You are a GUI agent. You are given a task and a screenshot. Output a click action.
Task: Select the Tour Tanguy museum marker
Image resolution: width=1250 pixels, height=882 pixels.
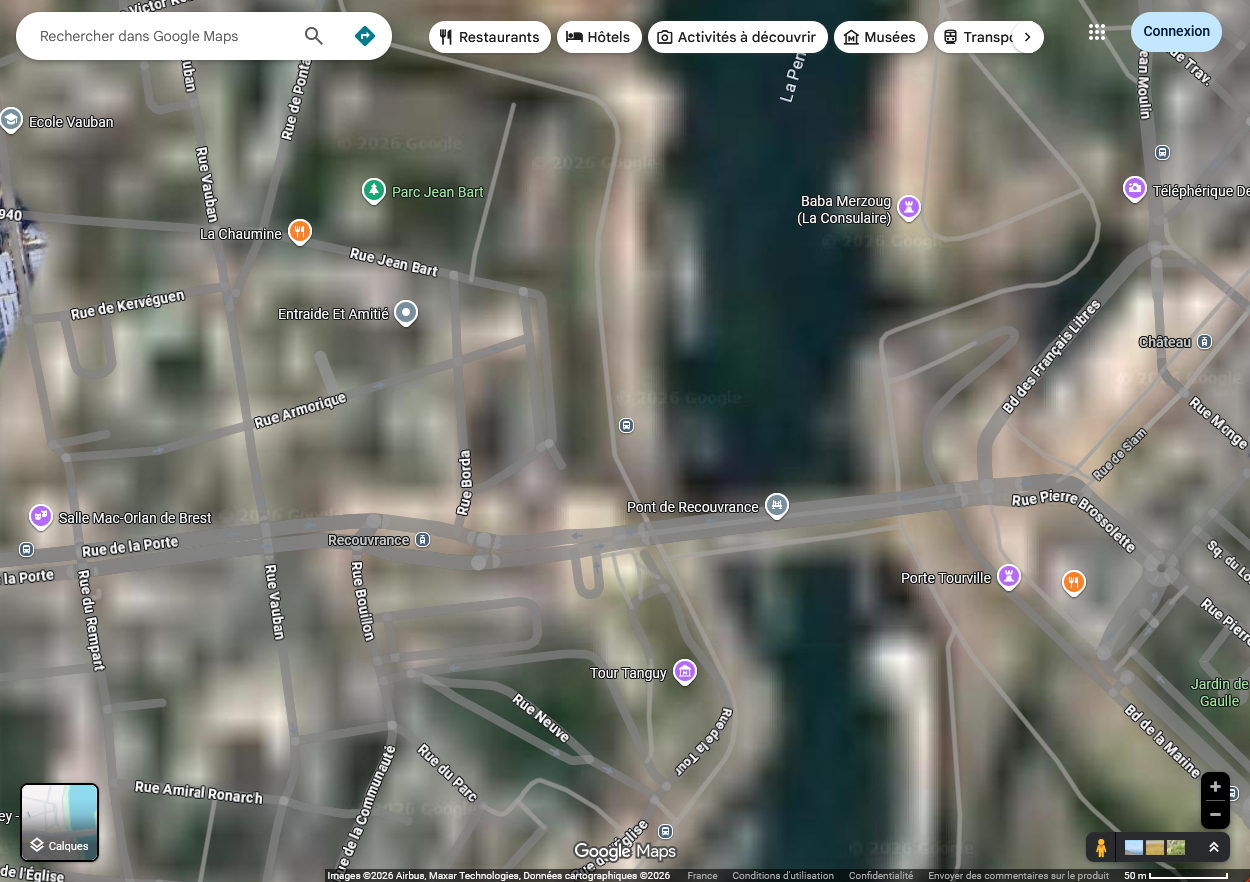pyautogui.click(x=684, y=671)
